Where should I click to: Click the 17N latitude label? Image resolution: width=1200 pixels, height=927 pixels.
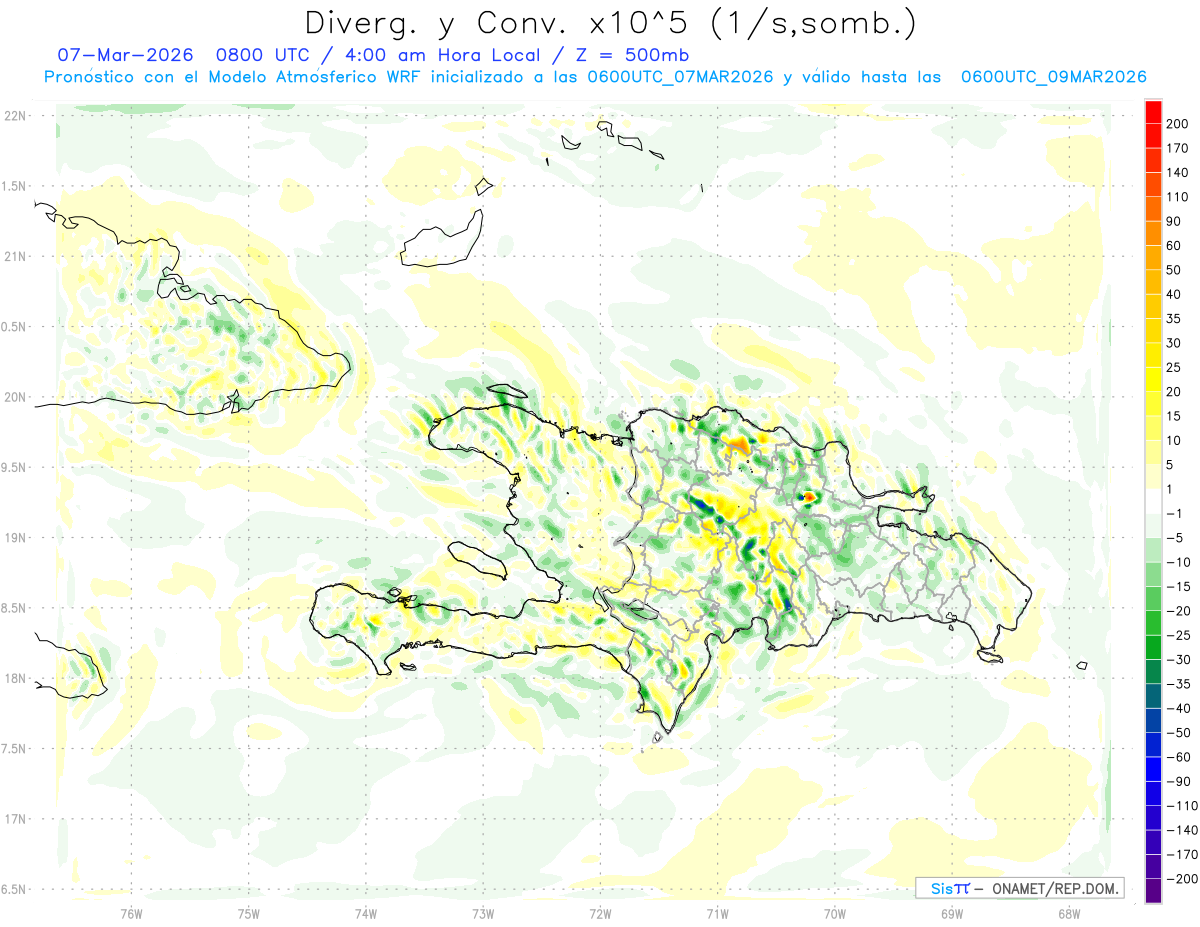14,819
